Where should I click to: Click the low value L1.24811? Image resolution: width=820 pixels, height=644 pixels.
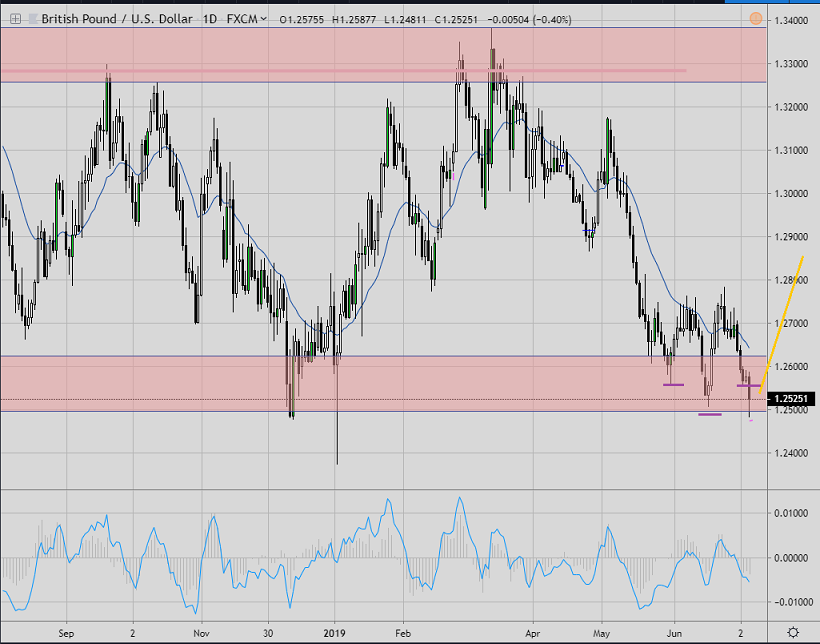coord(405,20)
